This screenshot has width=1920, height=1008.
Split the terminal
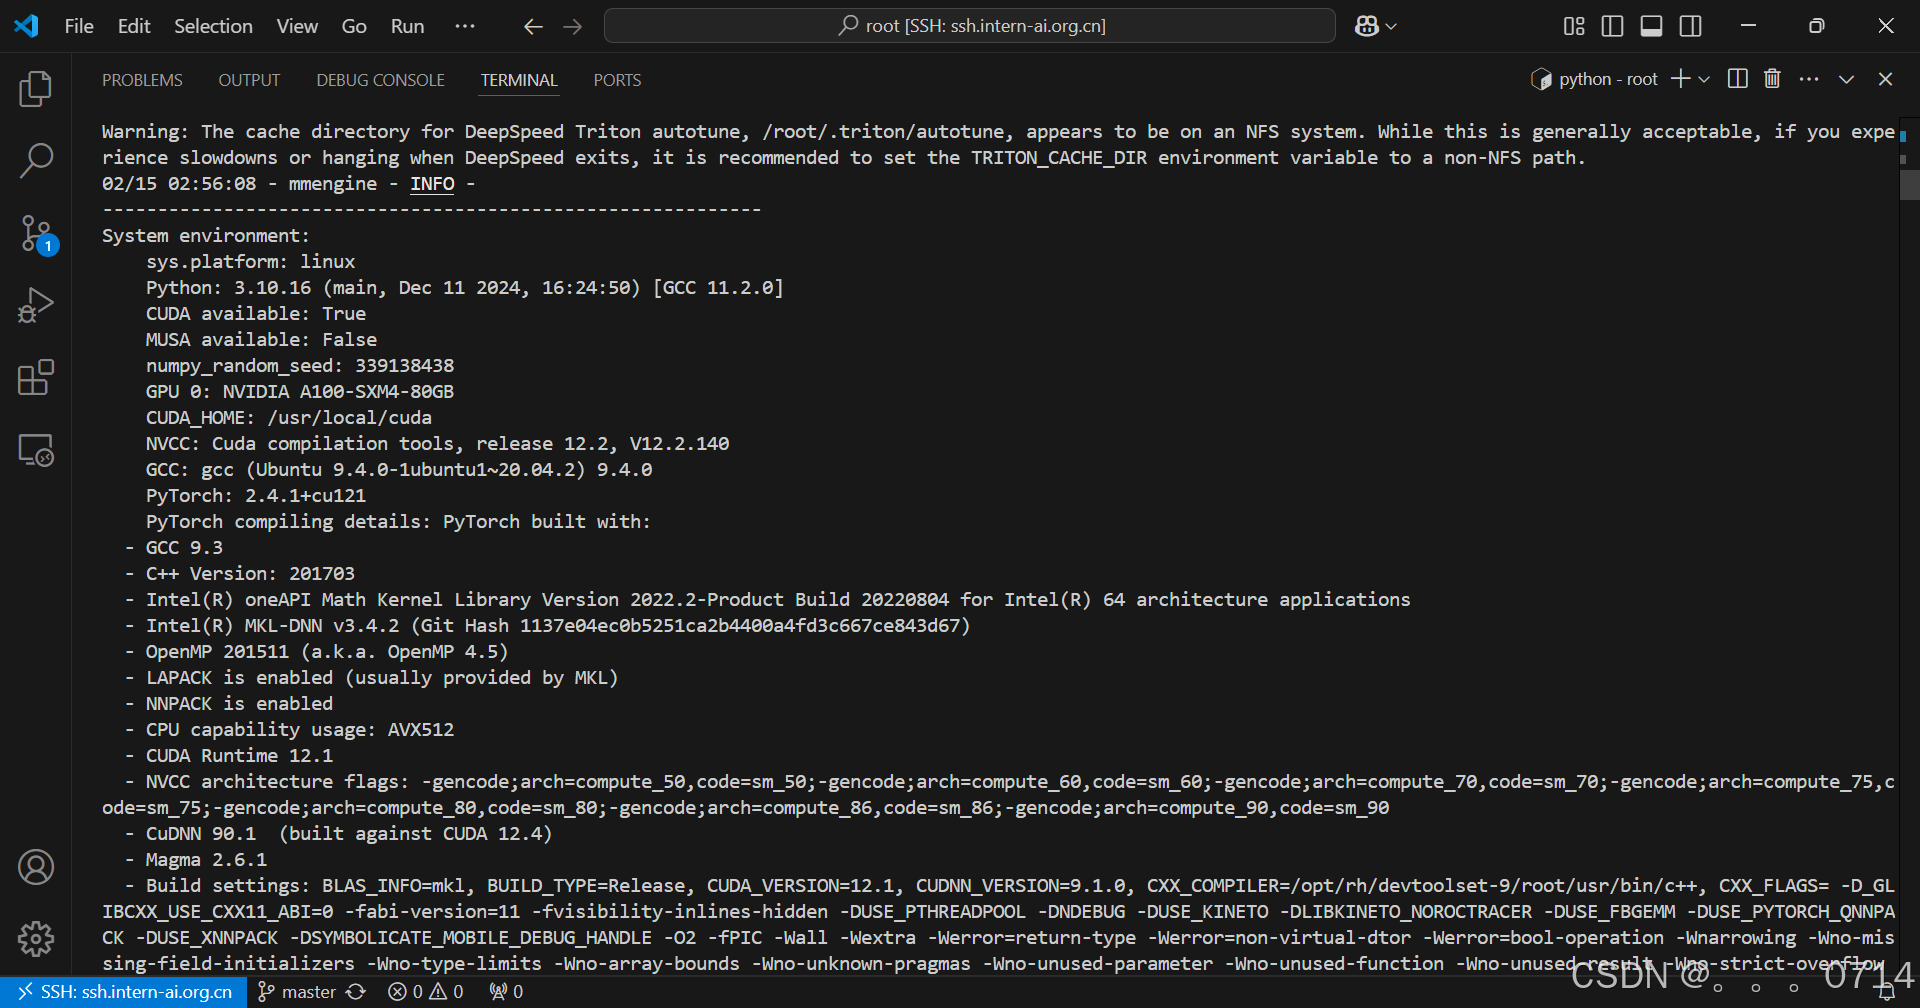(1738, 79)
